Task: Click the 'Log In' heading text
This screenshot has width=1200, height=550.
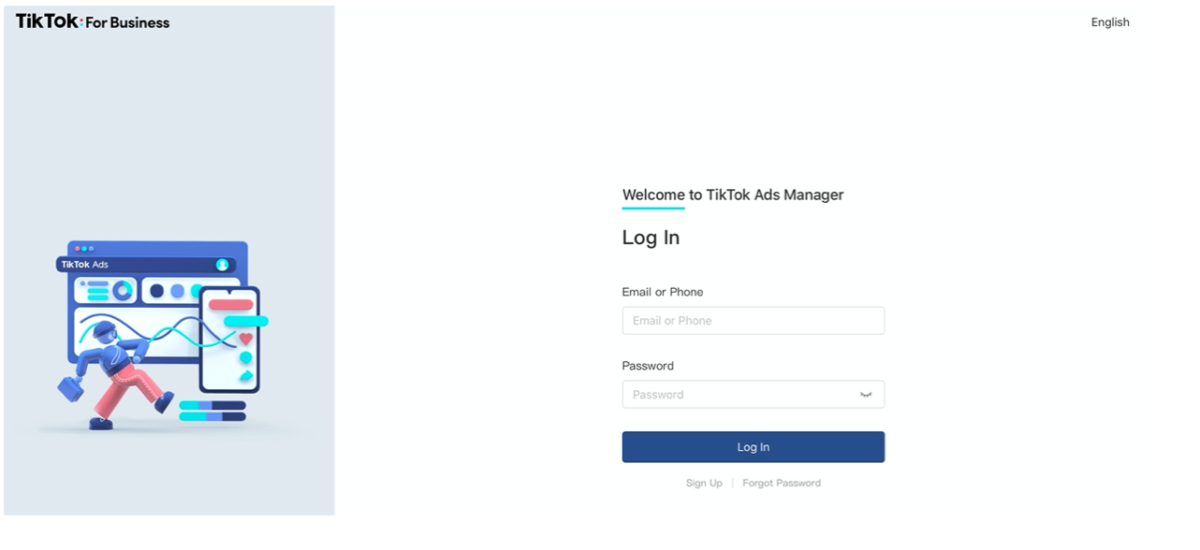Action: pos(651,238)
